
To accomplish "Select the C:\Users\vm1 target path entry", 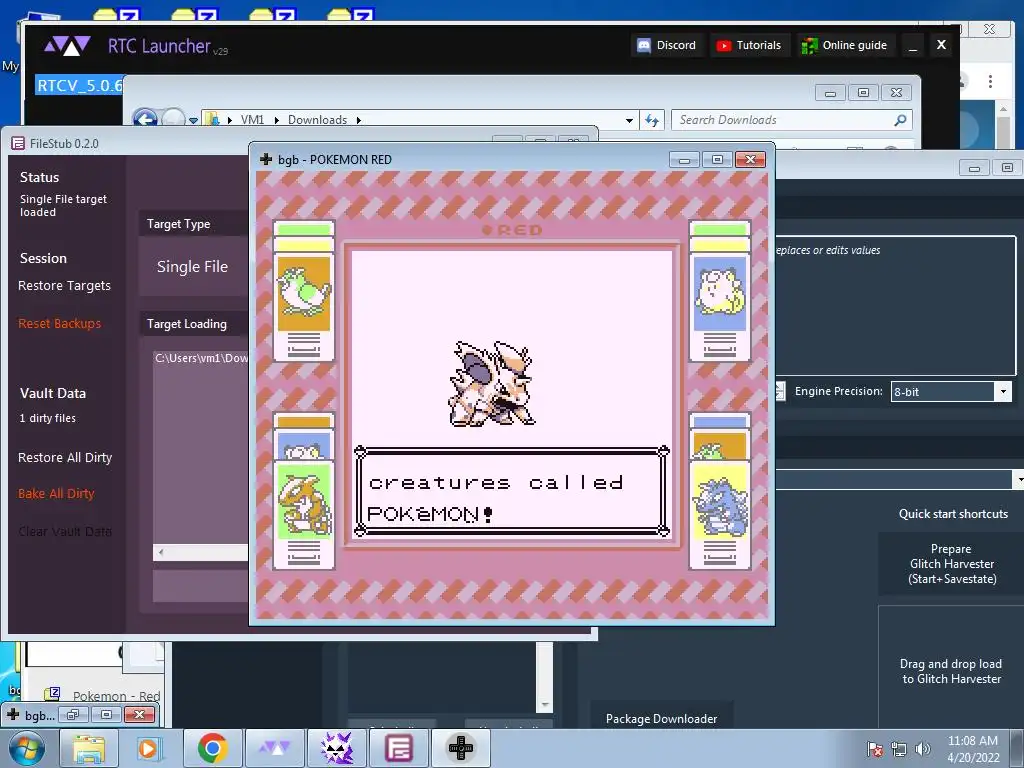I will (201, 358).
